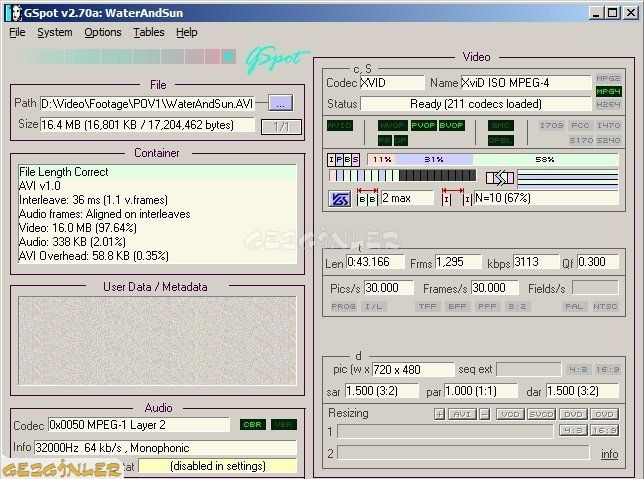The image size is (644, 479).
Task: Click the CBR audio indicator
Action: (253, 424)
